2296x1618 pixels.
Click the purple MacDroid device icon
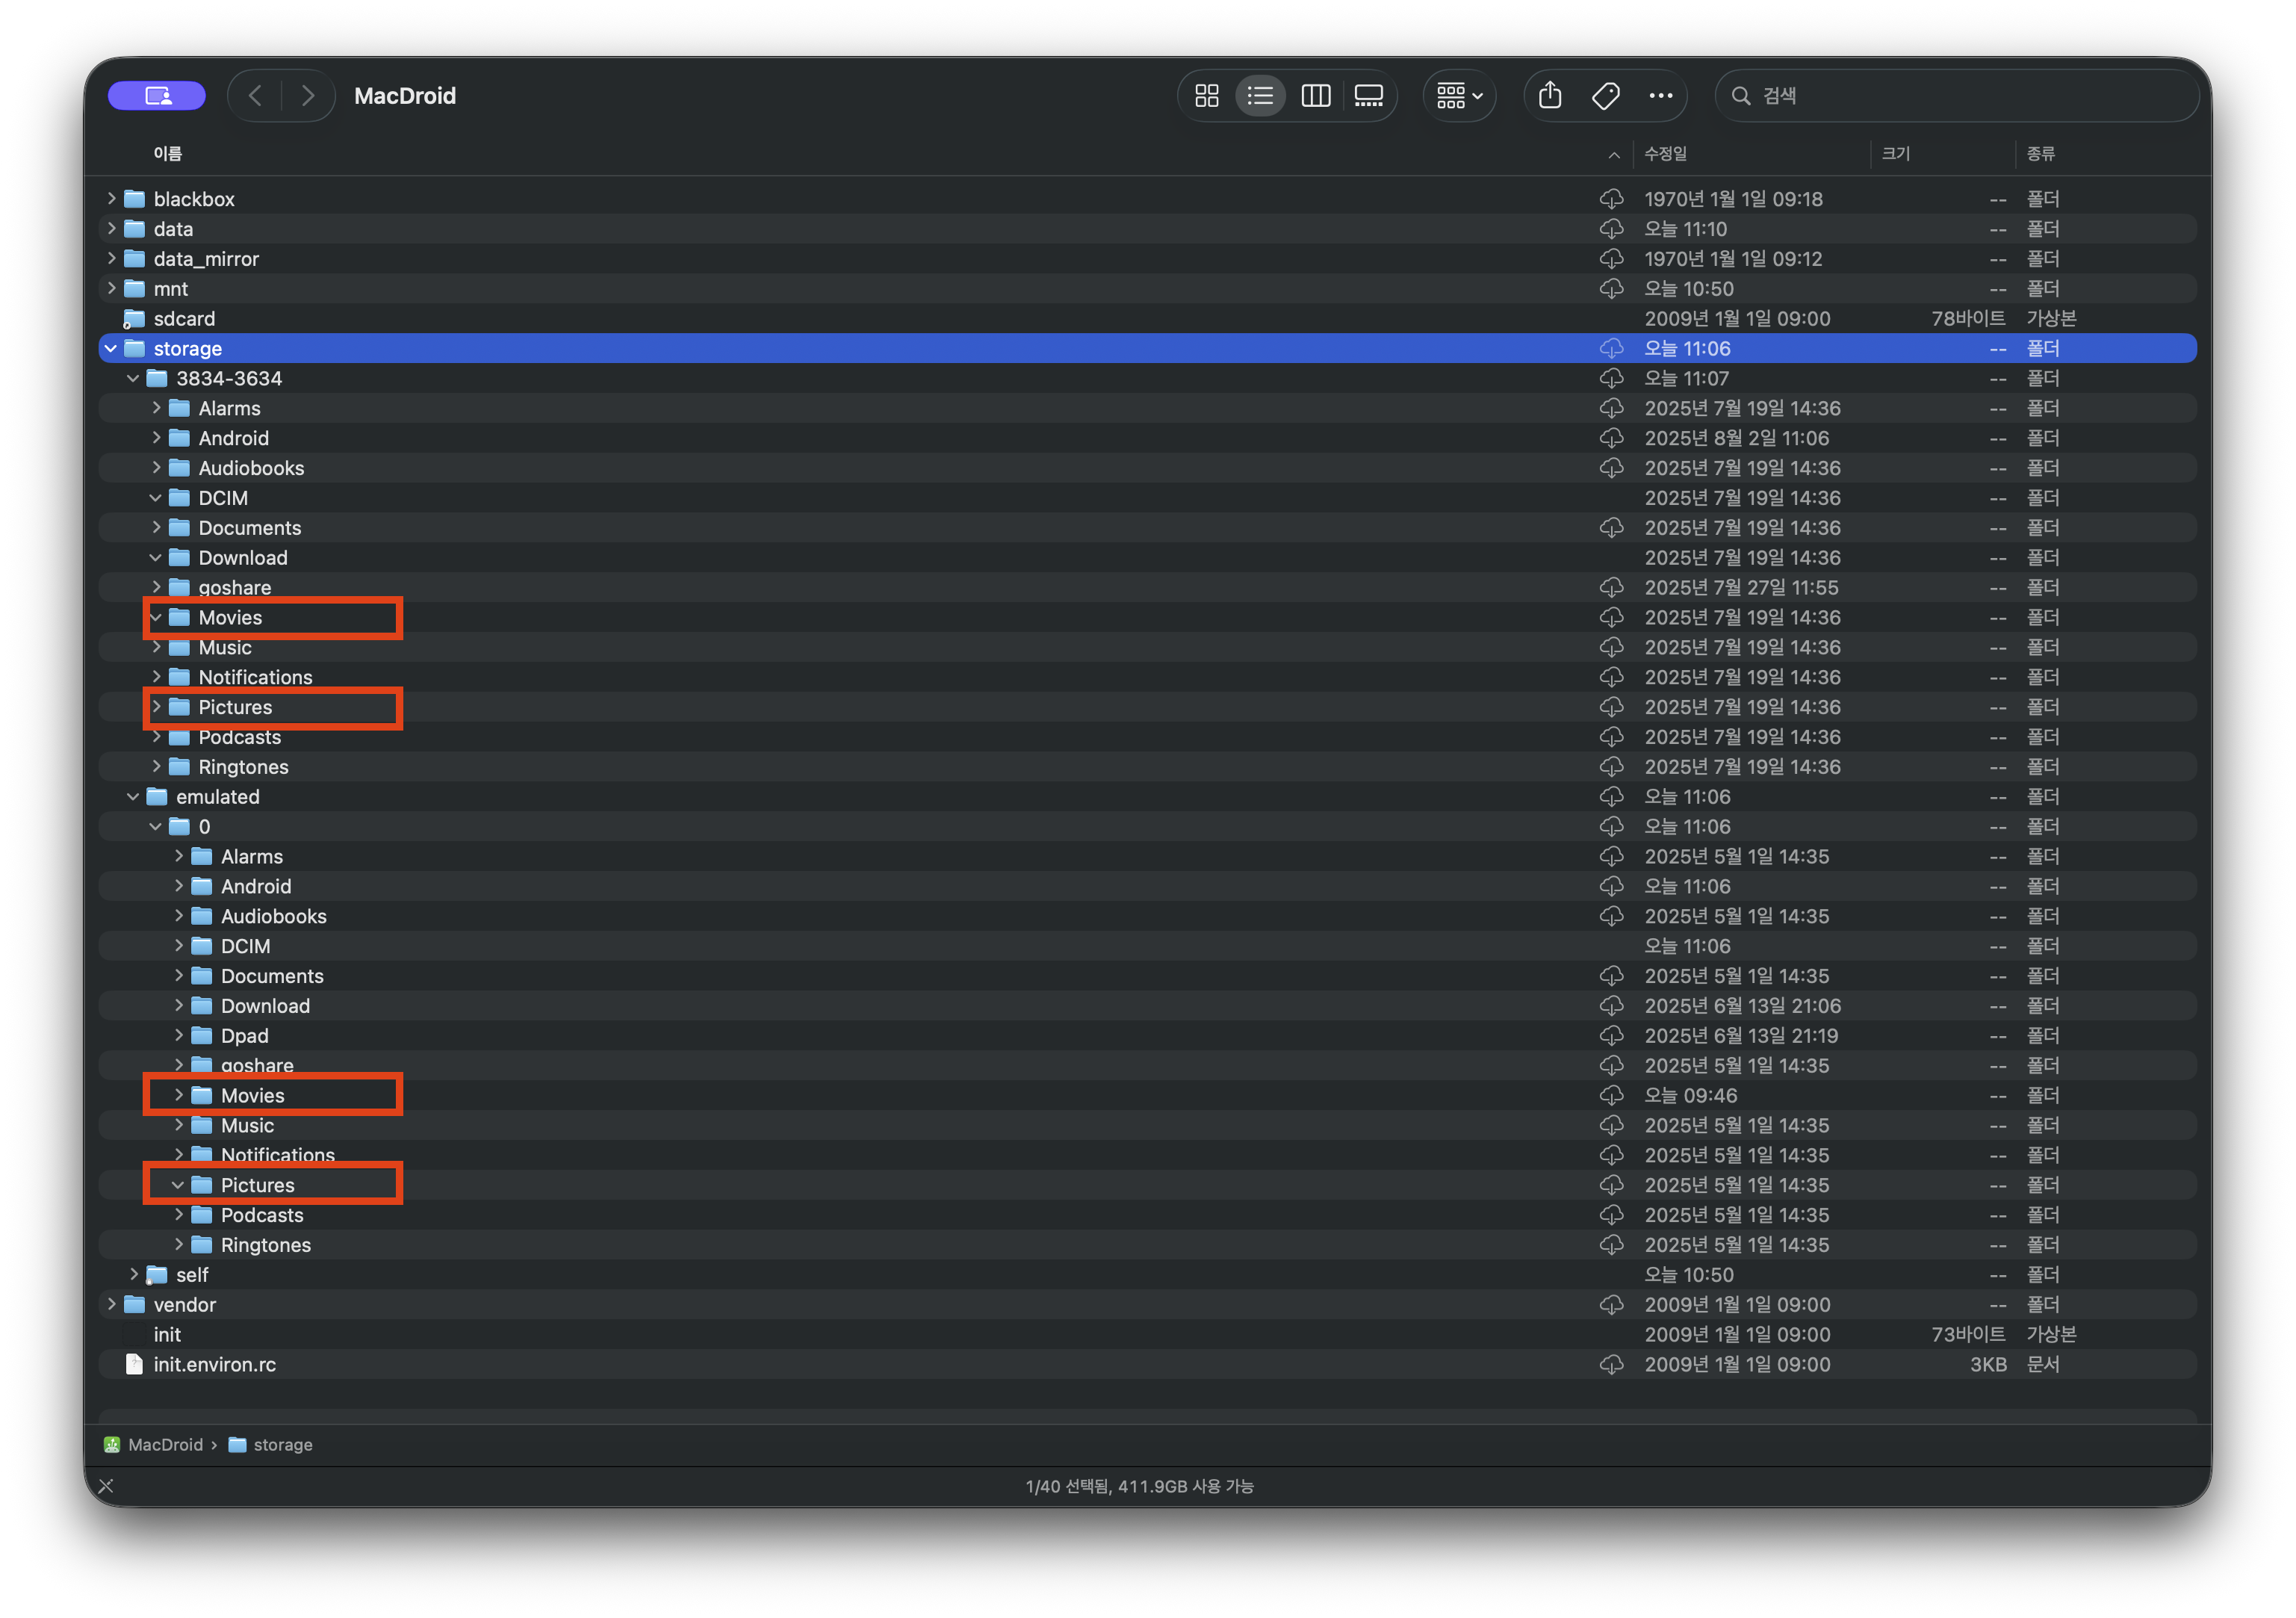coord(157,96)
